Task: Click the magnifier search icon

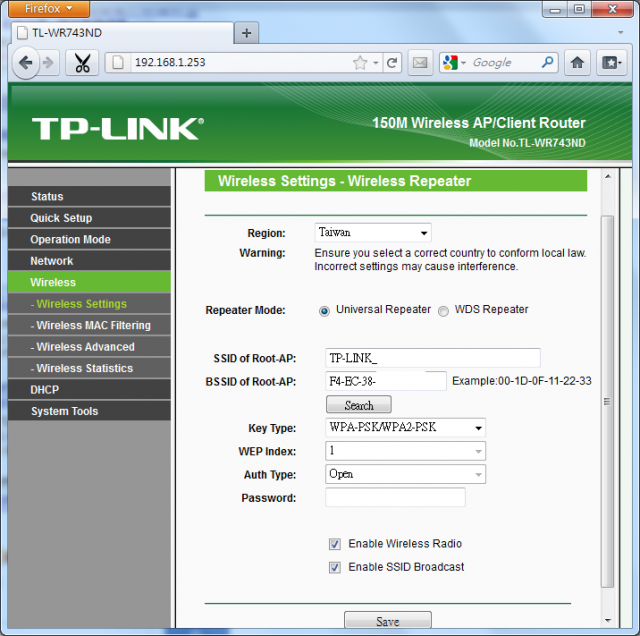Action: coord(547,62)
